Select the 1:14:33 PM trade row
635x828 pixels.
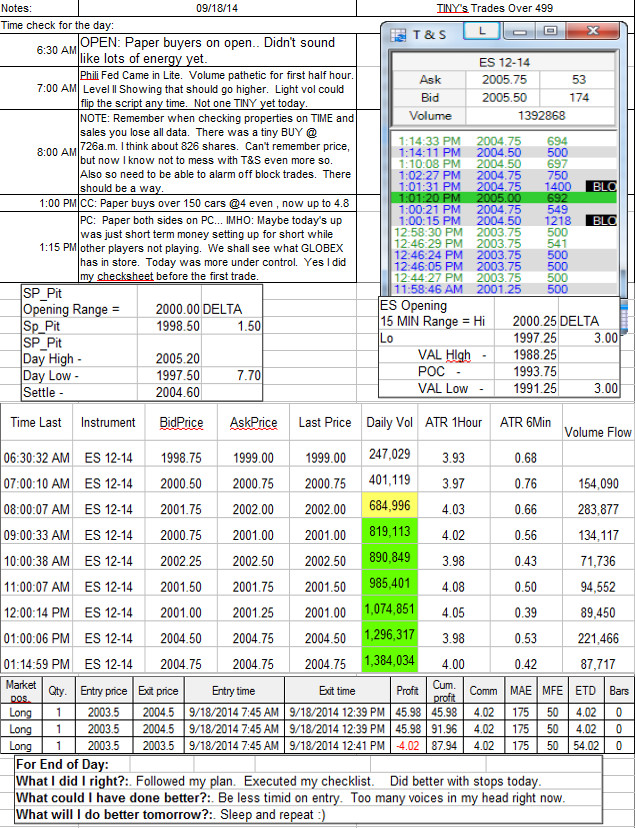coord(504,141)
